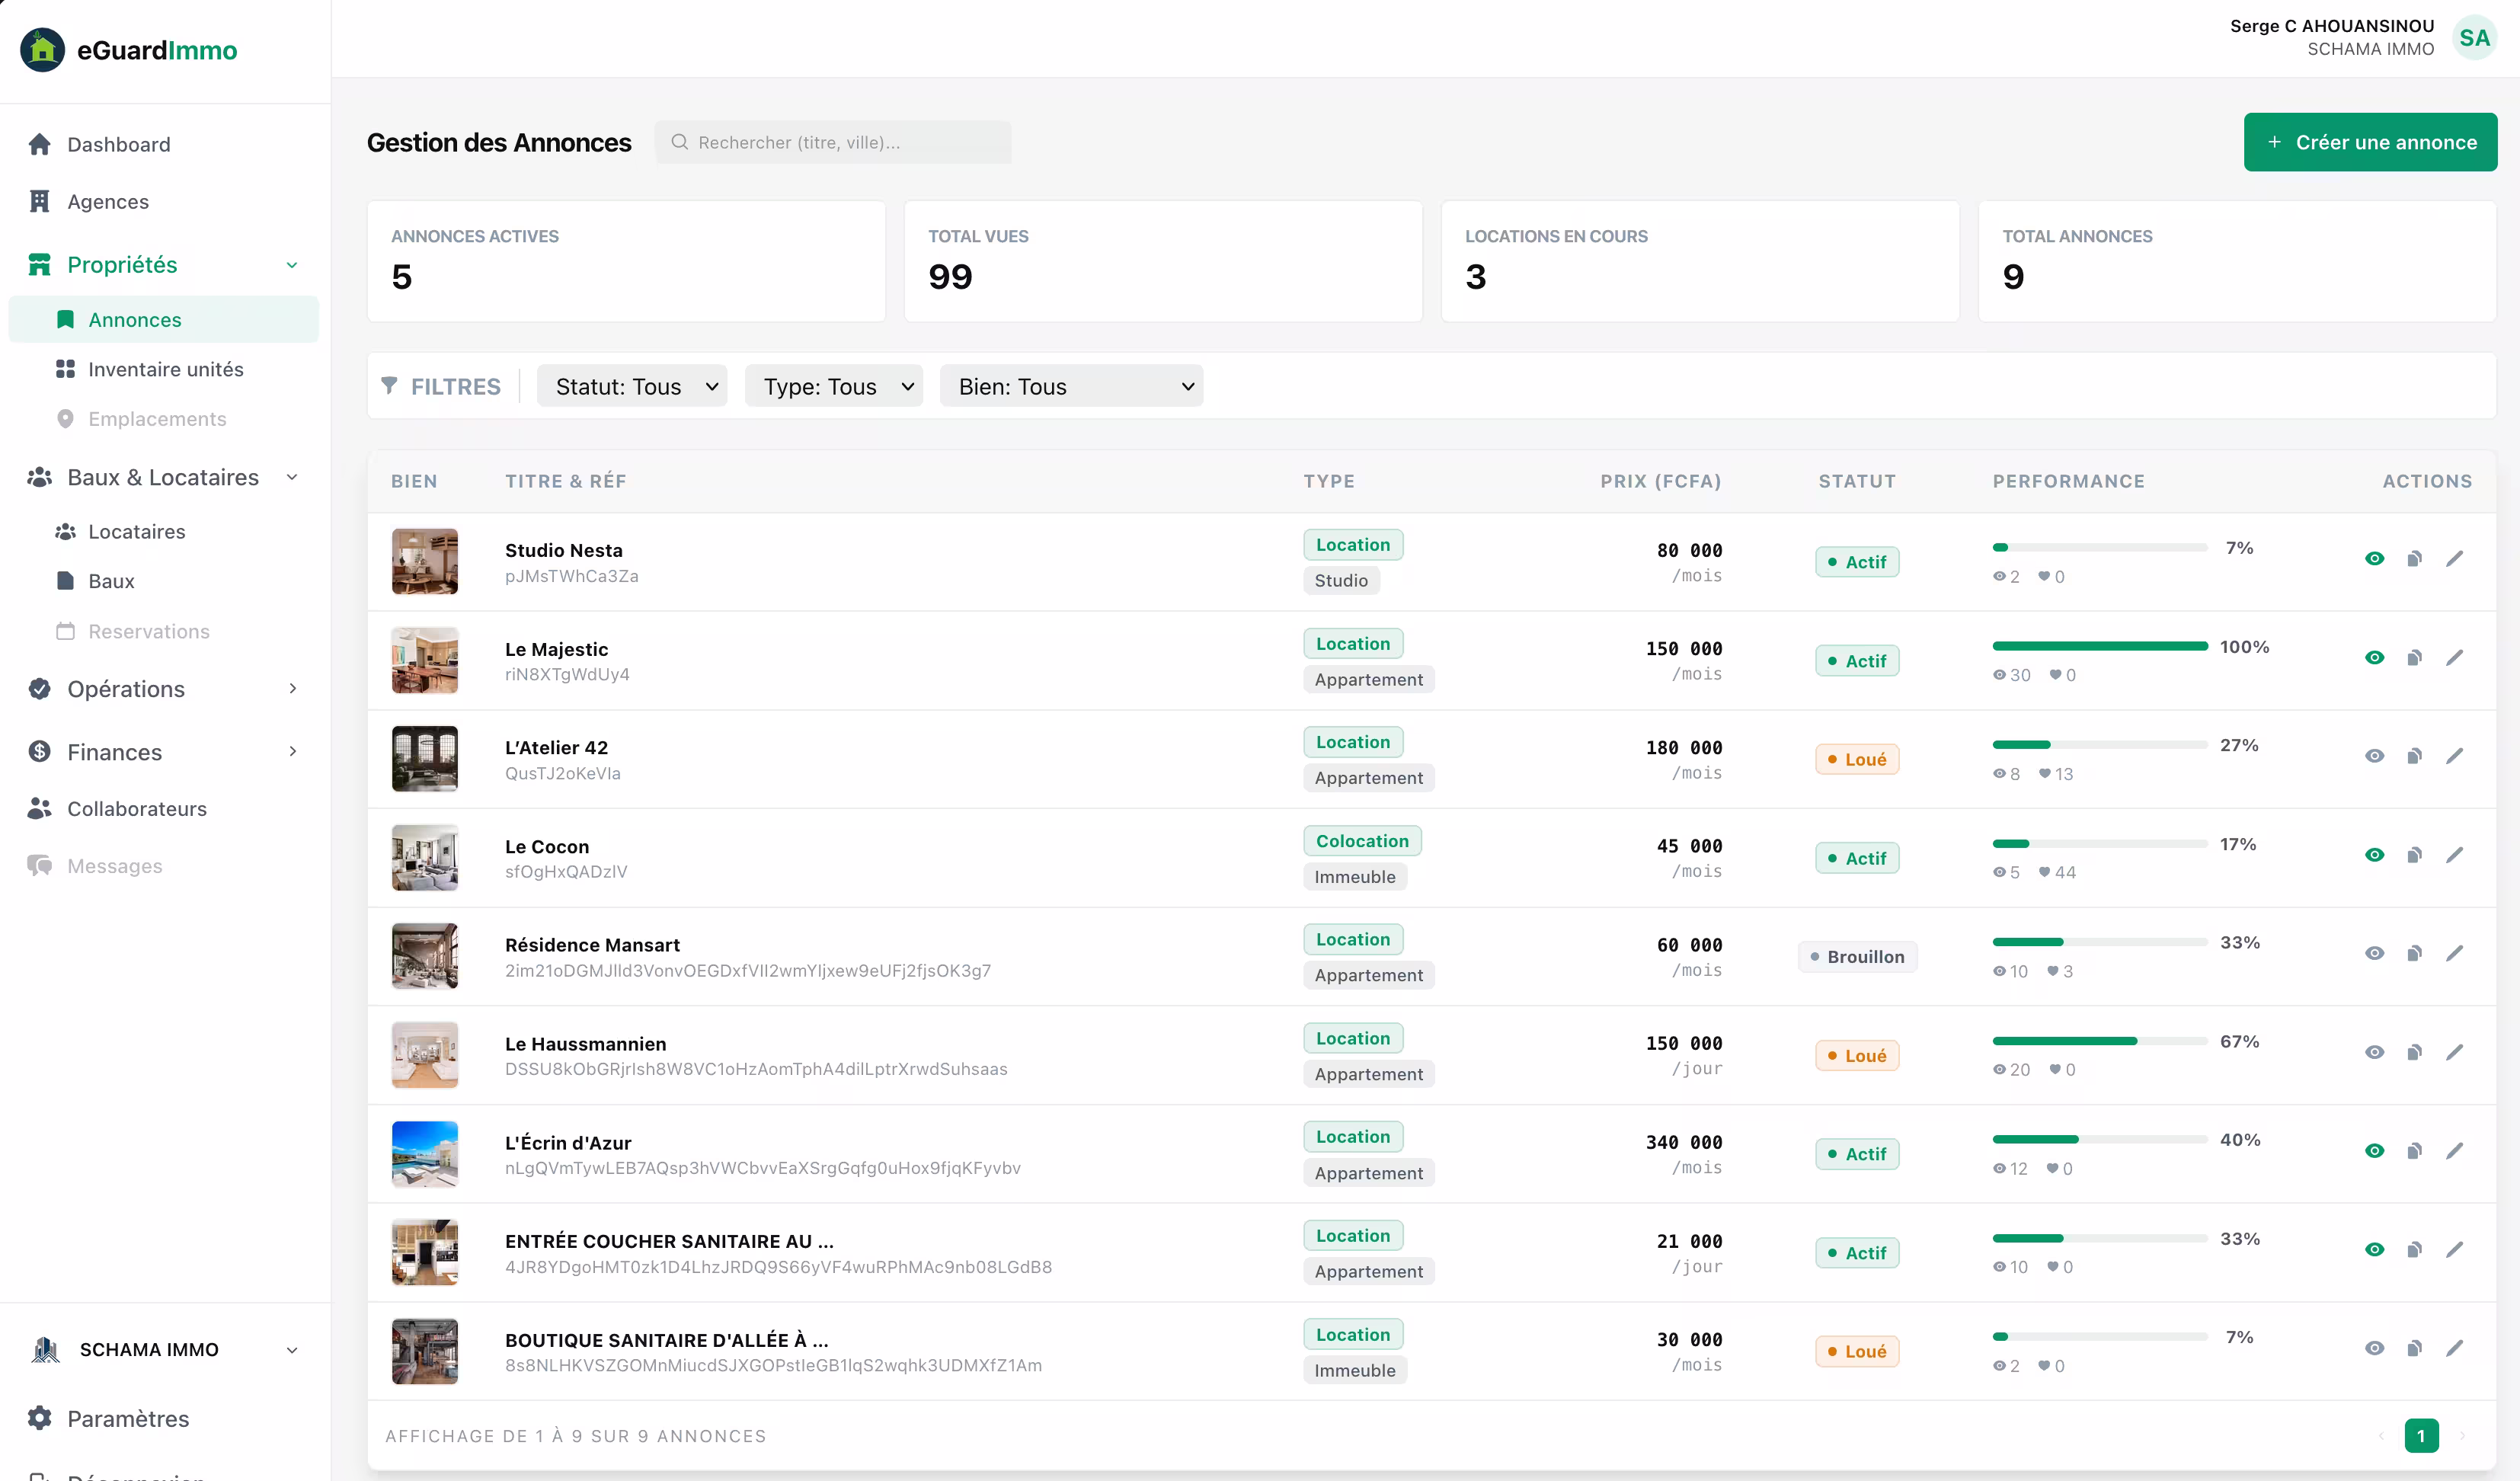The width and height of the screenshot is (2520, 1481).
Task: Click the duplicate icon for Le Majestic
Action: coord(2414,657)
